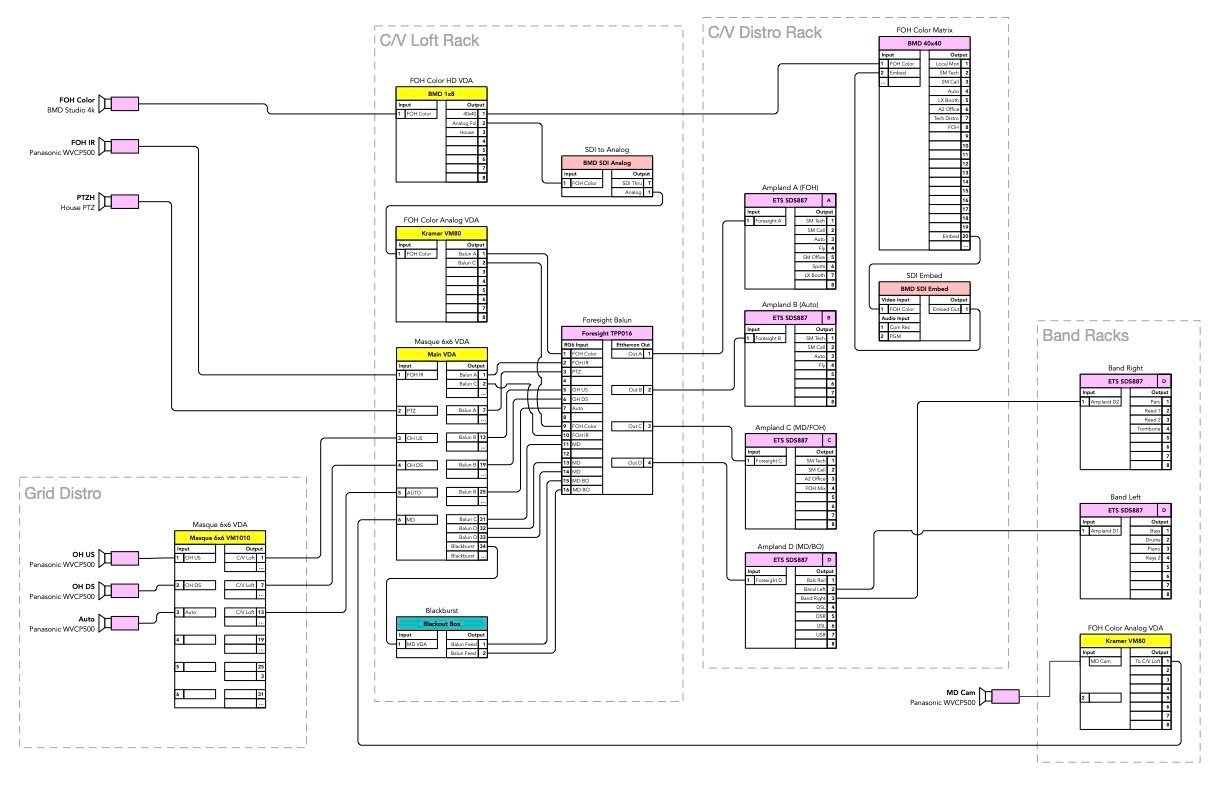Click the 'SDI Embed' label
The height and width of the screenshot is (792, 1224).
pyautogui.click(x=924, y=275)
